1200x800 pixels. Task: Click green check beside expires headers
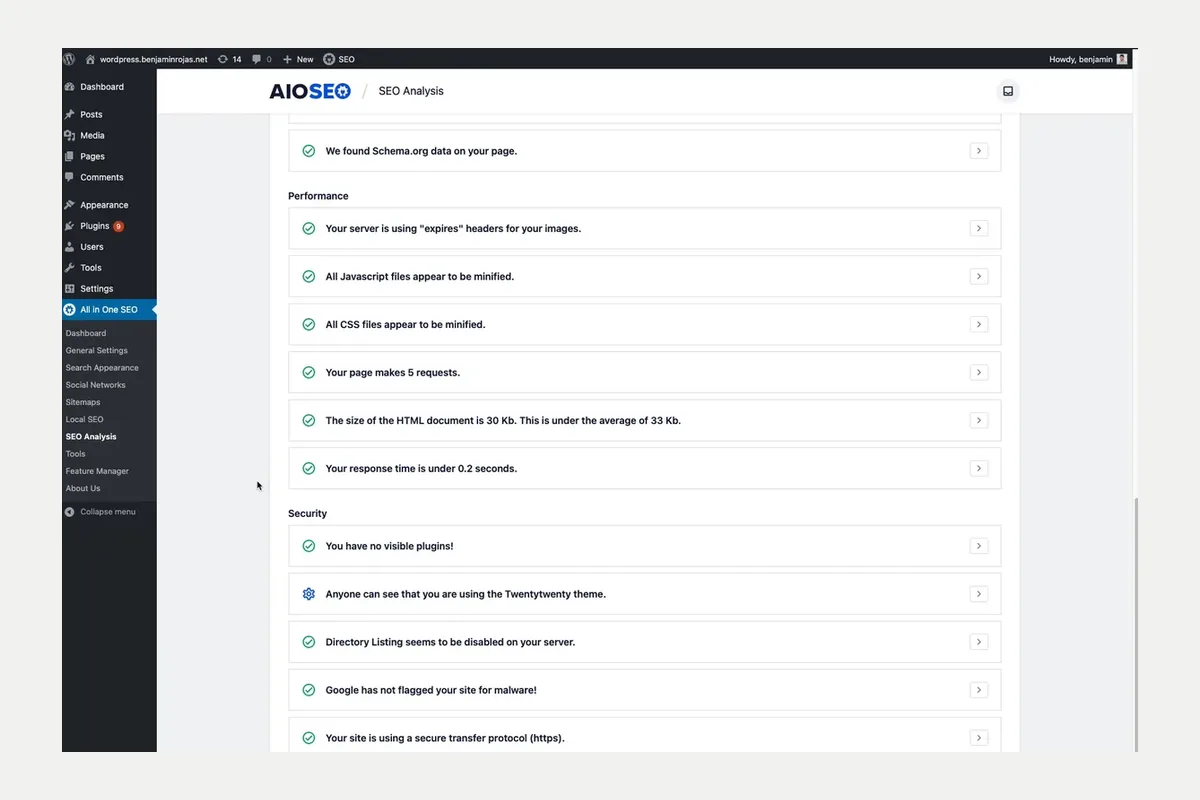click(309, 228)
